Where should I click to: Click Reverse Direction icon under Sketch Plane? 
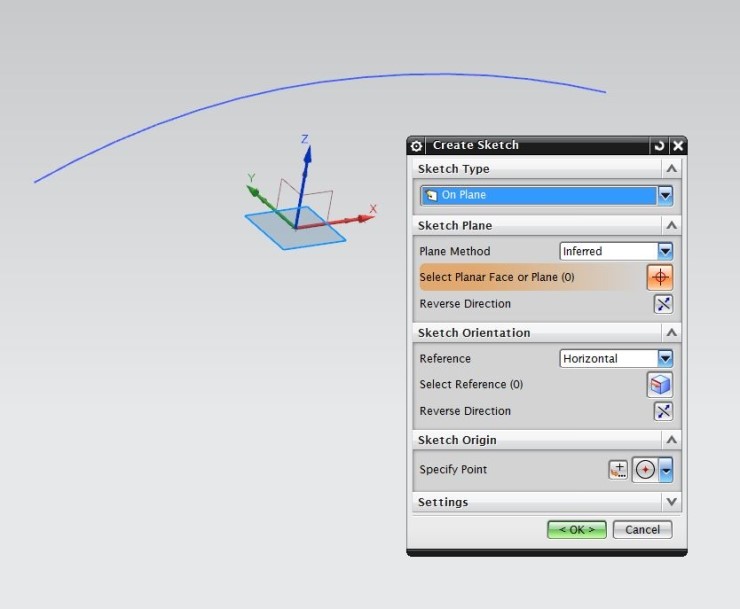pyautogui.click(x=662, y=304)
